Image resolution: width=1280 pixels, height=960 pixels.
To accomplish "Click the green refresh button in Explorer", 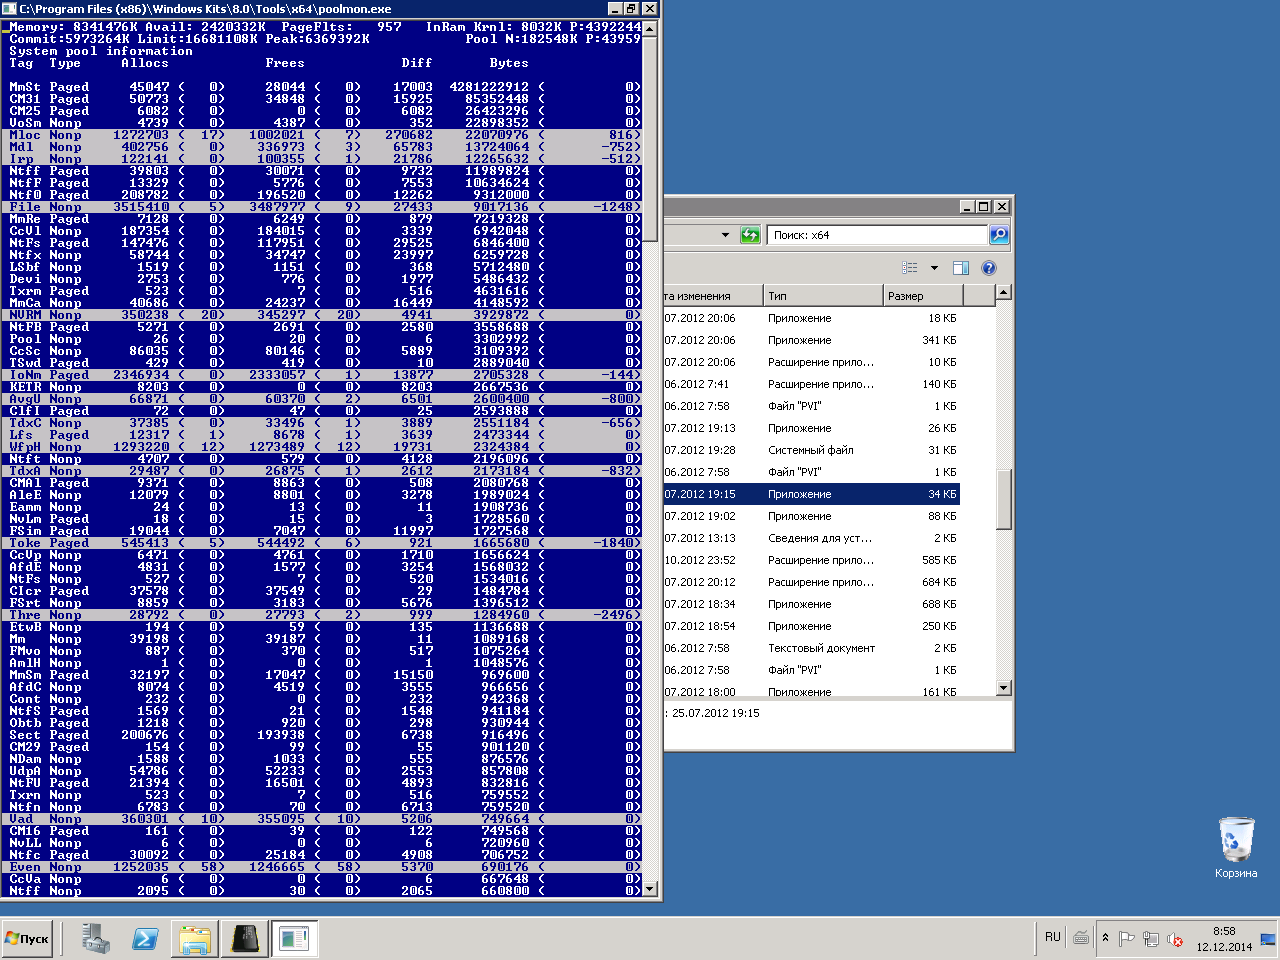I will tap(750, 235).
